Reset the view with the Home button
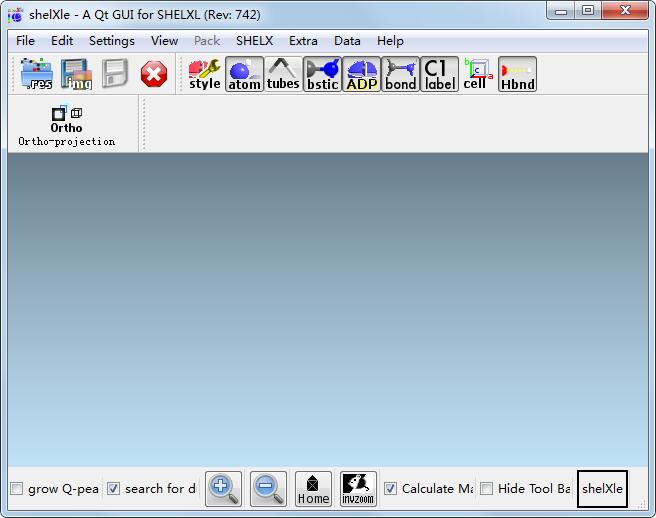Viewport: 656px width, 518px height. pyautogui.click(x=313, y=489)
